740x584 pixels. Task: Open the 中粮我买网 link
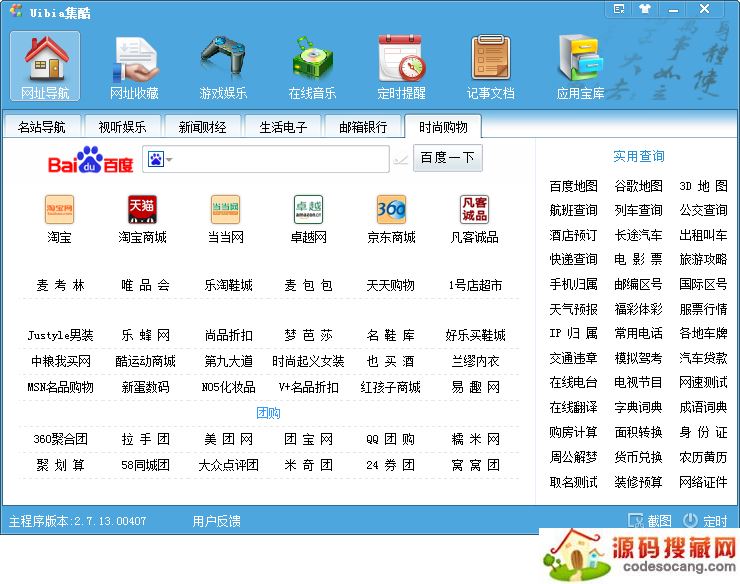[x=60, y=361]
